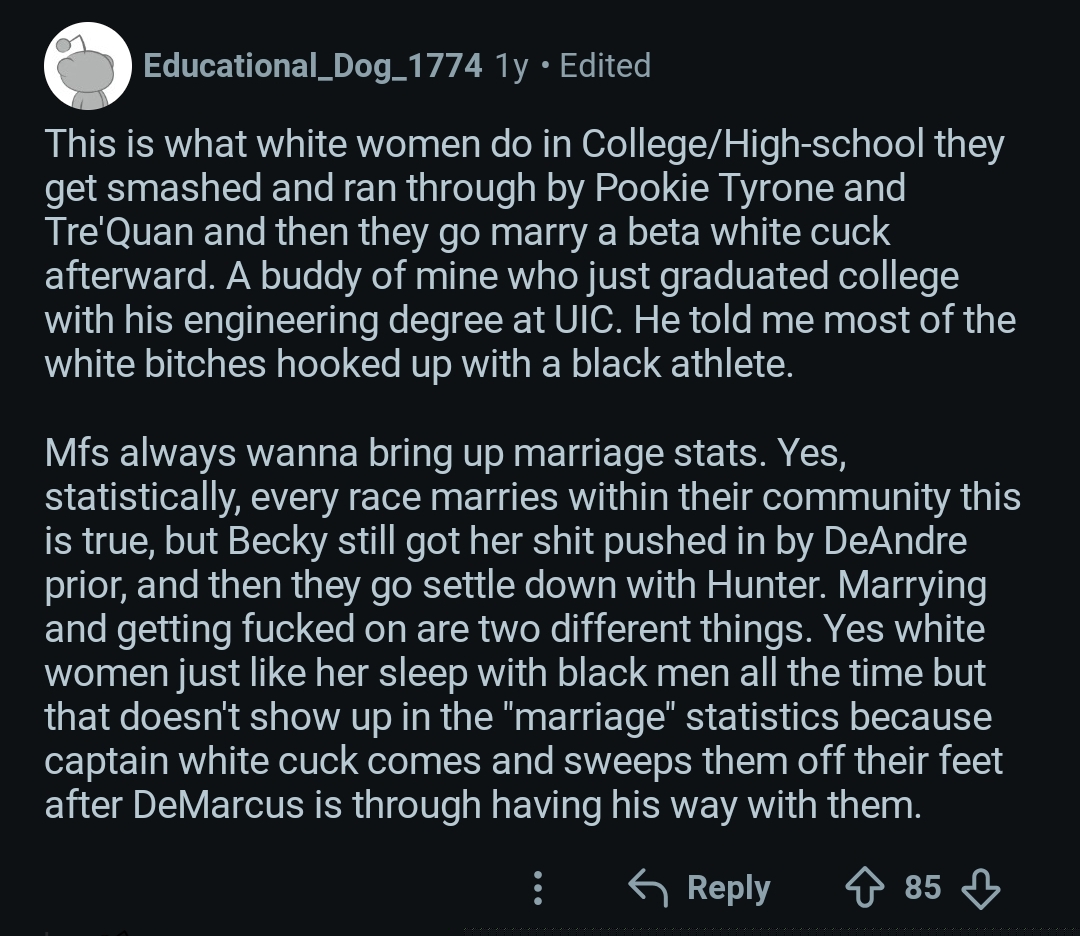Image resolution: width=1080 pixels, height=936 pixels.
Task: Click the "Edited" label in the header
Action: [605, 66]
